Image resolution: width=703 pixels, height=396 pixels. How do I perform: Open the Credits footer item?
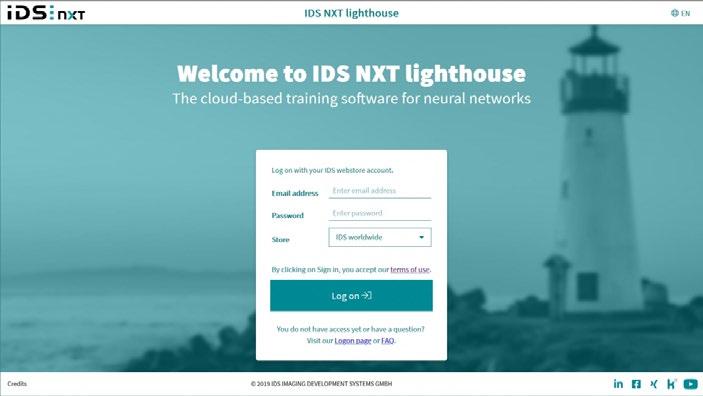pos(17,384)
